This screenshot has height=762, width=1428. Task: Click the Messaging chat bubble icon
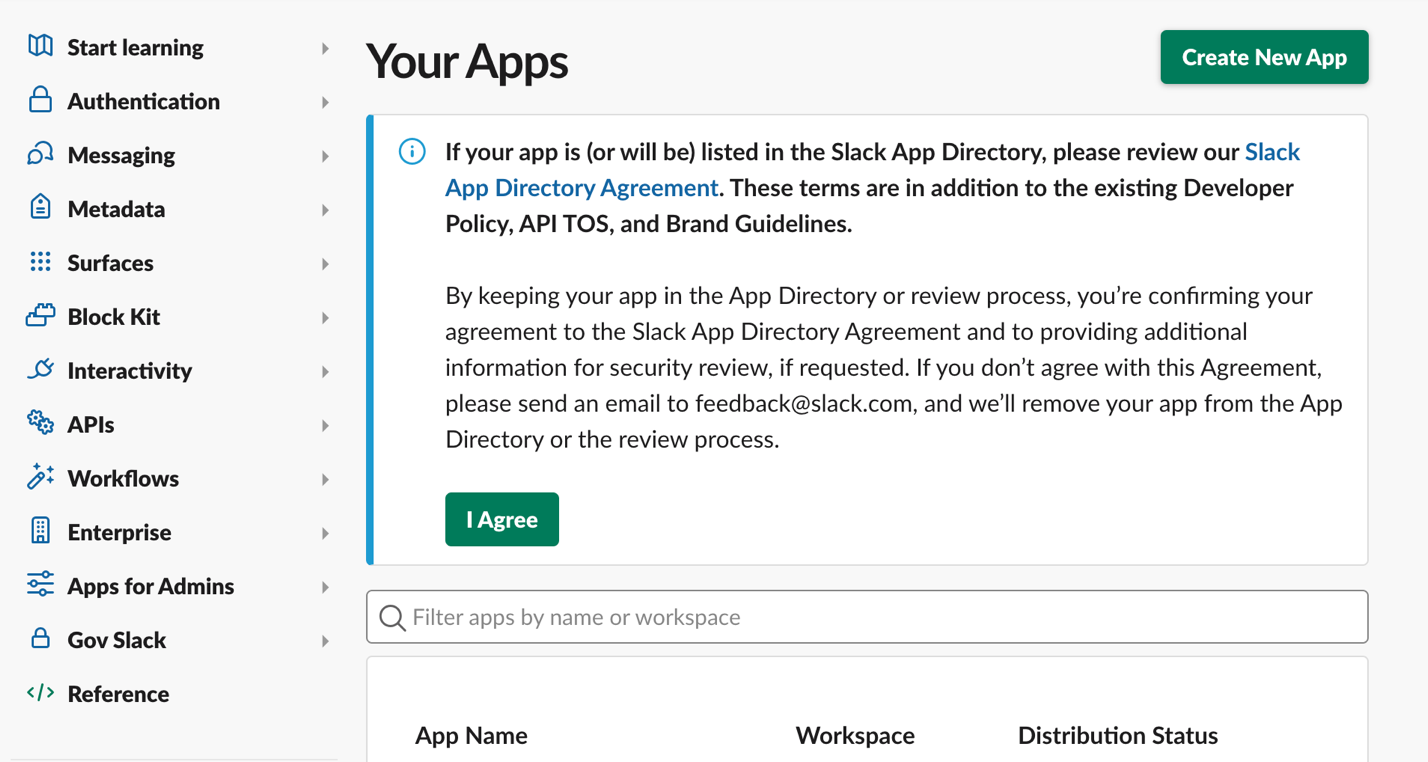click(40, 154)
